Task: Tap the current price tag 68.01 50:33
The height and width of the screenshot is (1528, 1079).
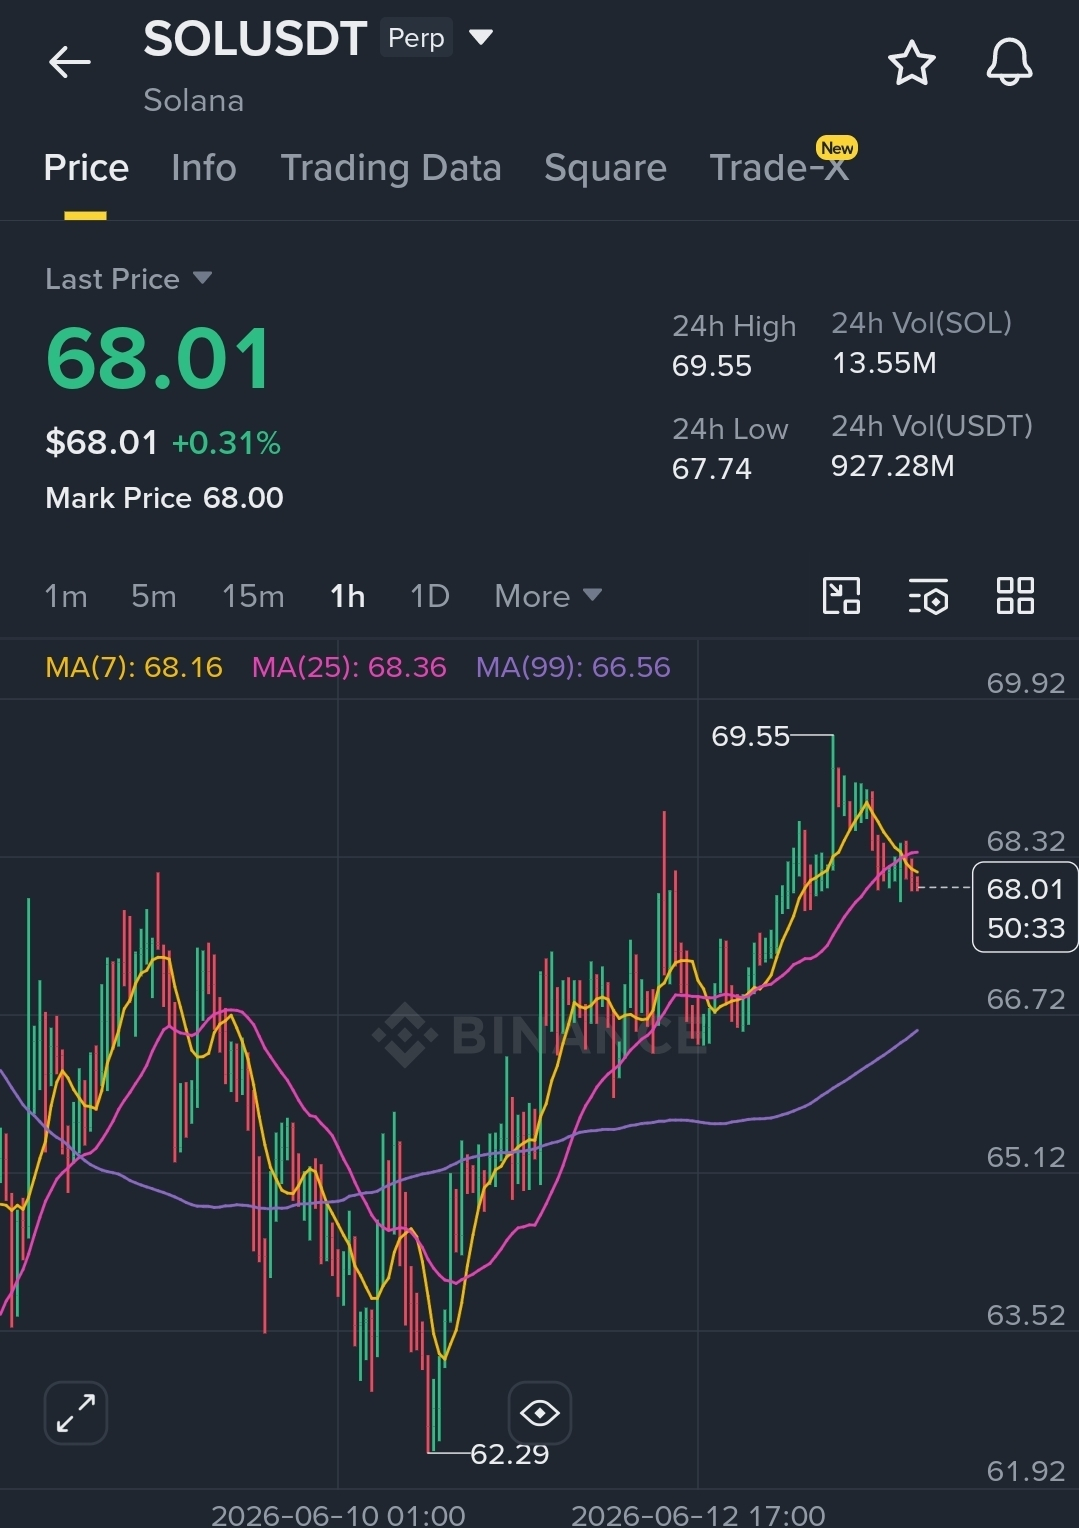Action: point(1025,907)
